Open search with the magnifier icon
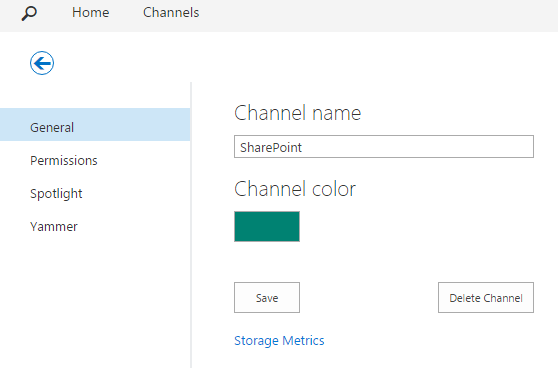The height and width of the screenshot is (368, 558). click(29, 14)
